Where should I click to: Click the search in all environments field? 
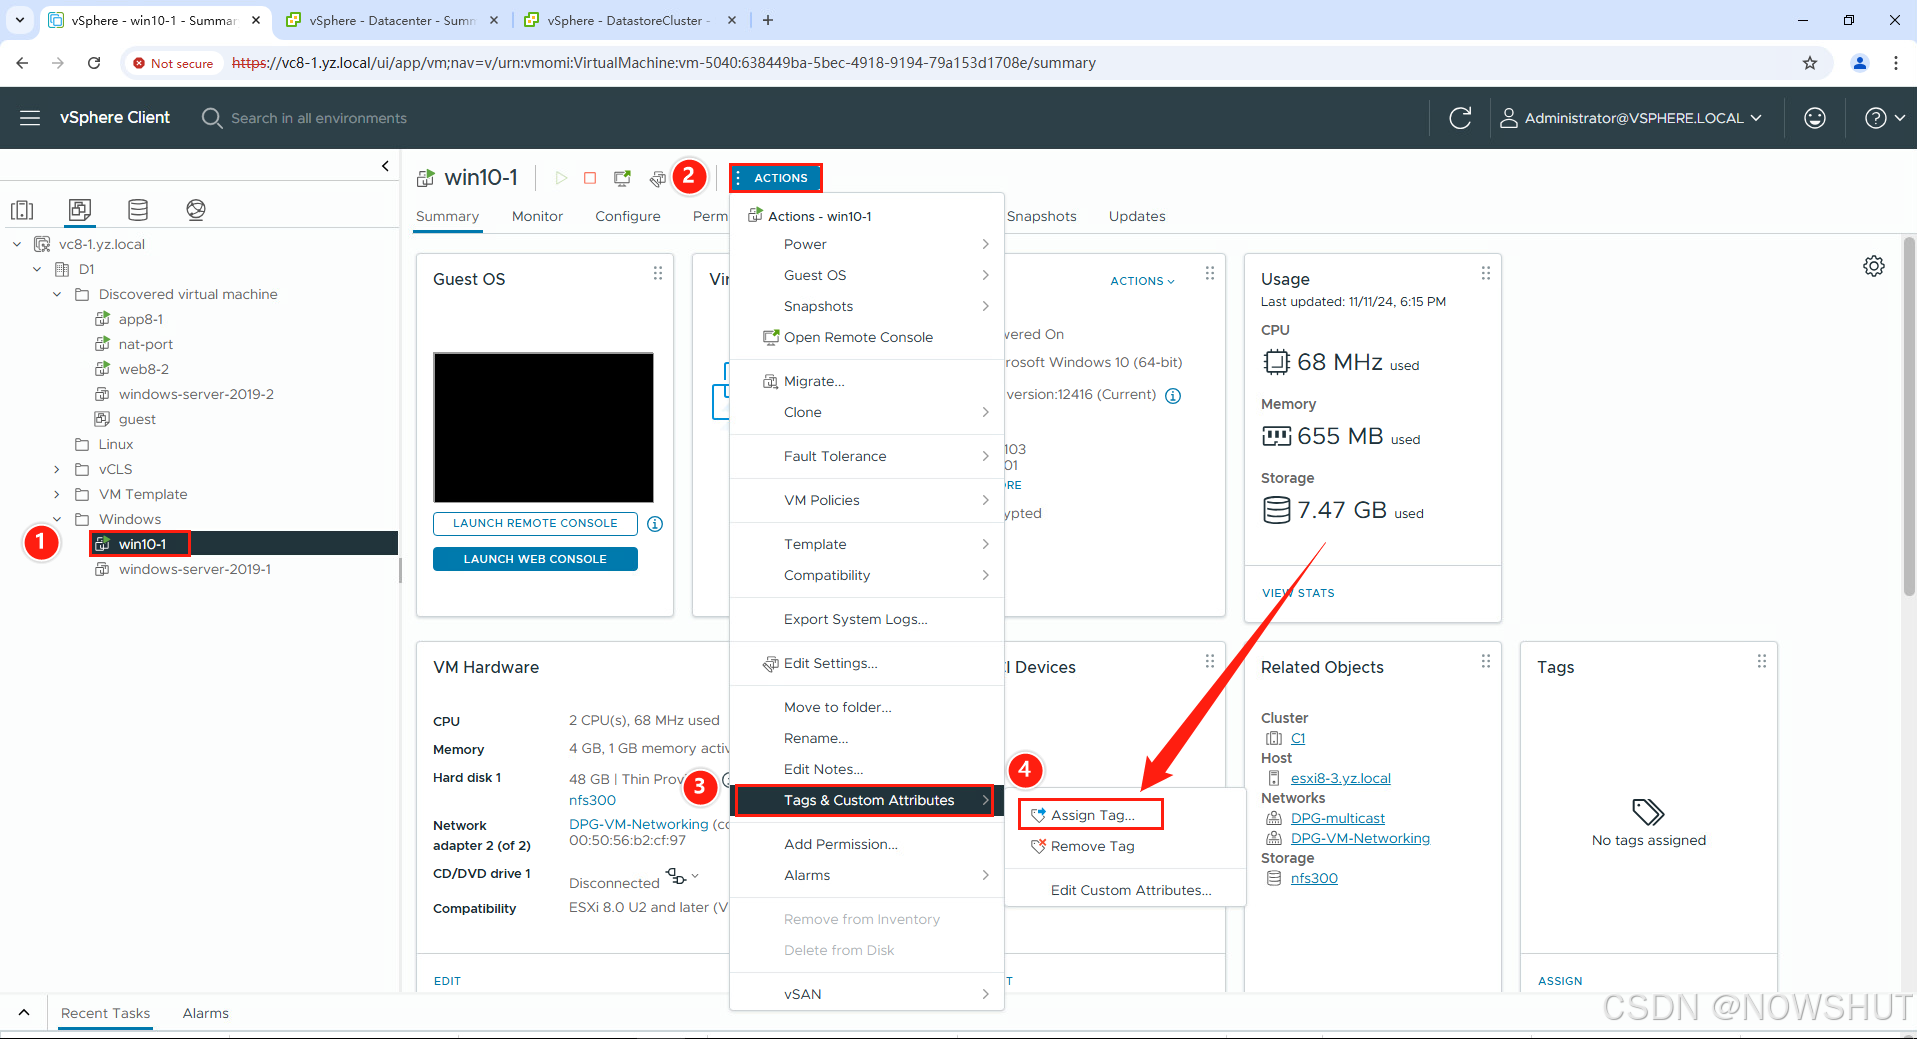coord(319,118)
